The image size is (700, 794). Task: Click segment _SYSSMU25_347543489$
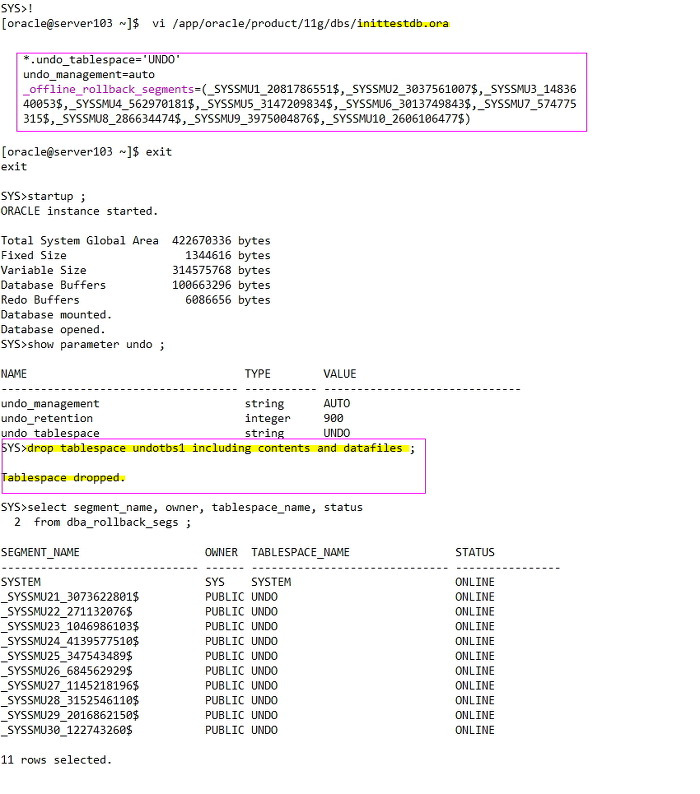tap(66, 656)
